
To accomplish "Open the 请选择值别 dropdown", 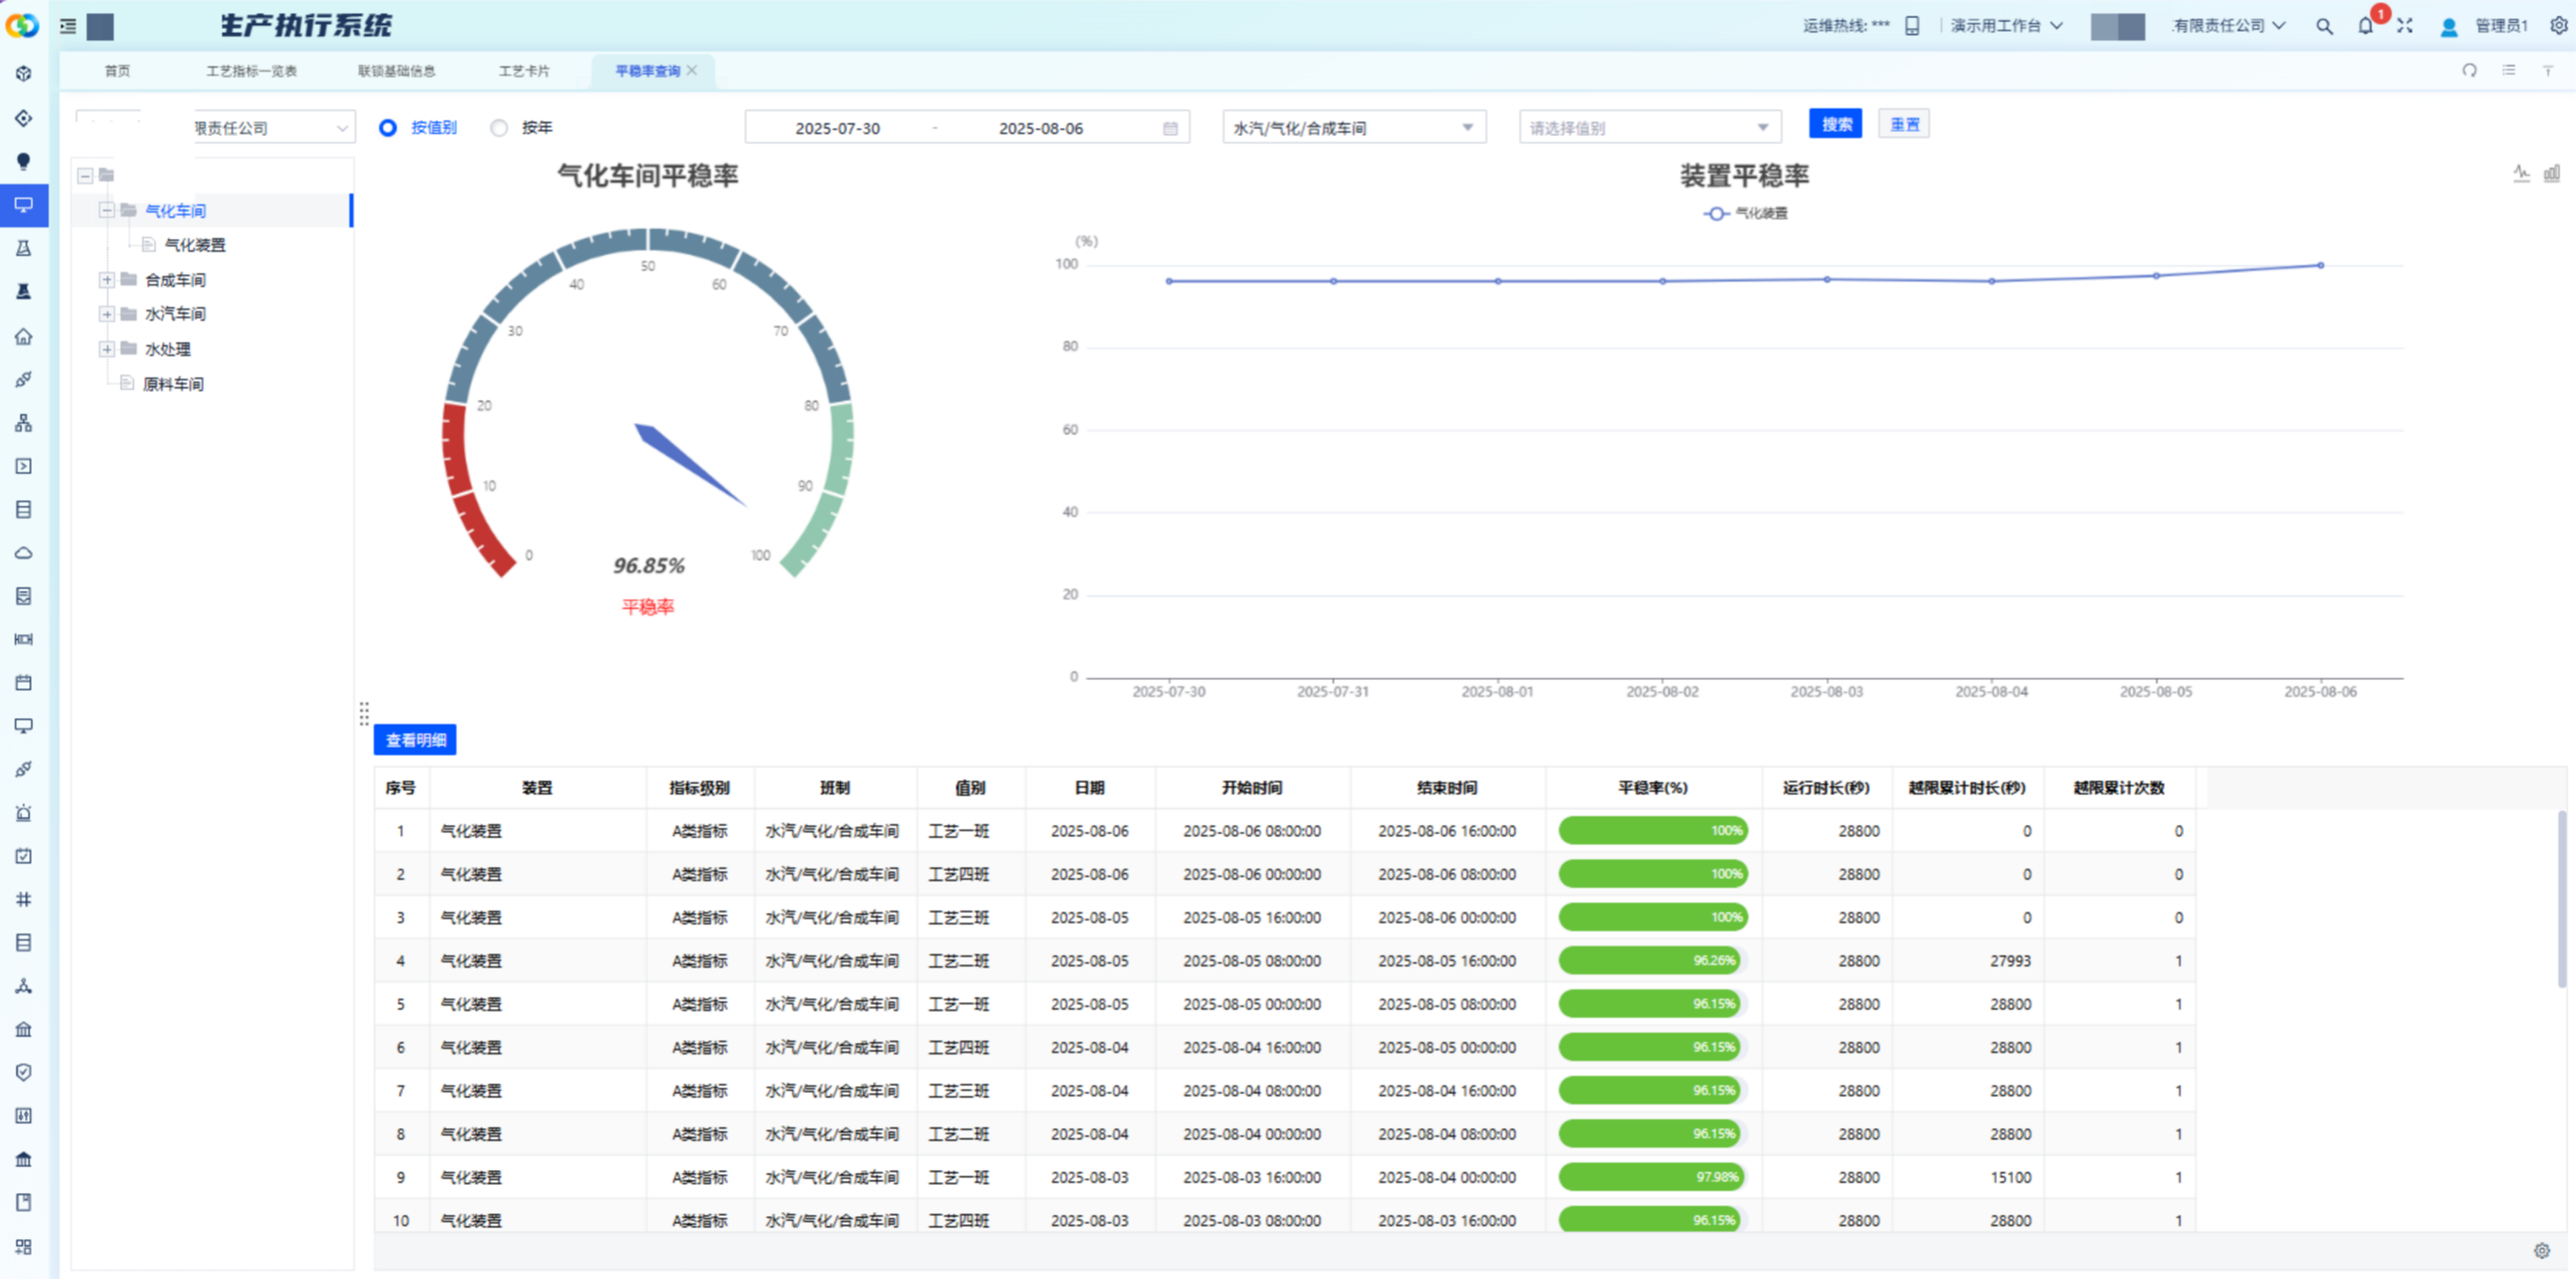I will point(1649,128).
